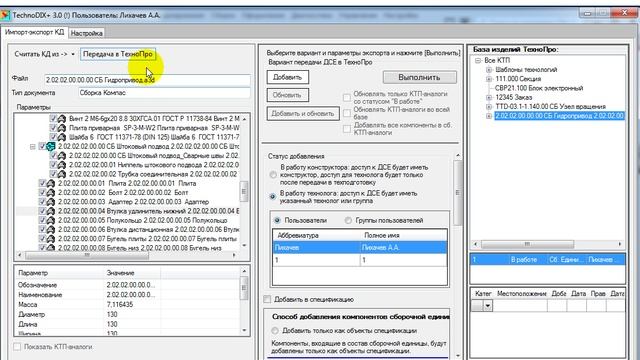Screen dimensions: 640x360
Task: Click assembly icon of Штоковый подвод row
Action: point(51,146)
